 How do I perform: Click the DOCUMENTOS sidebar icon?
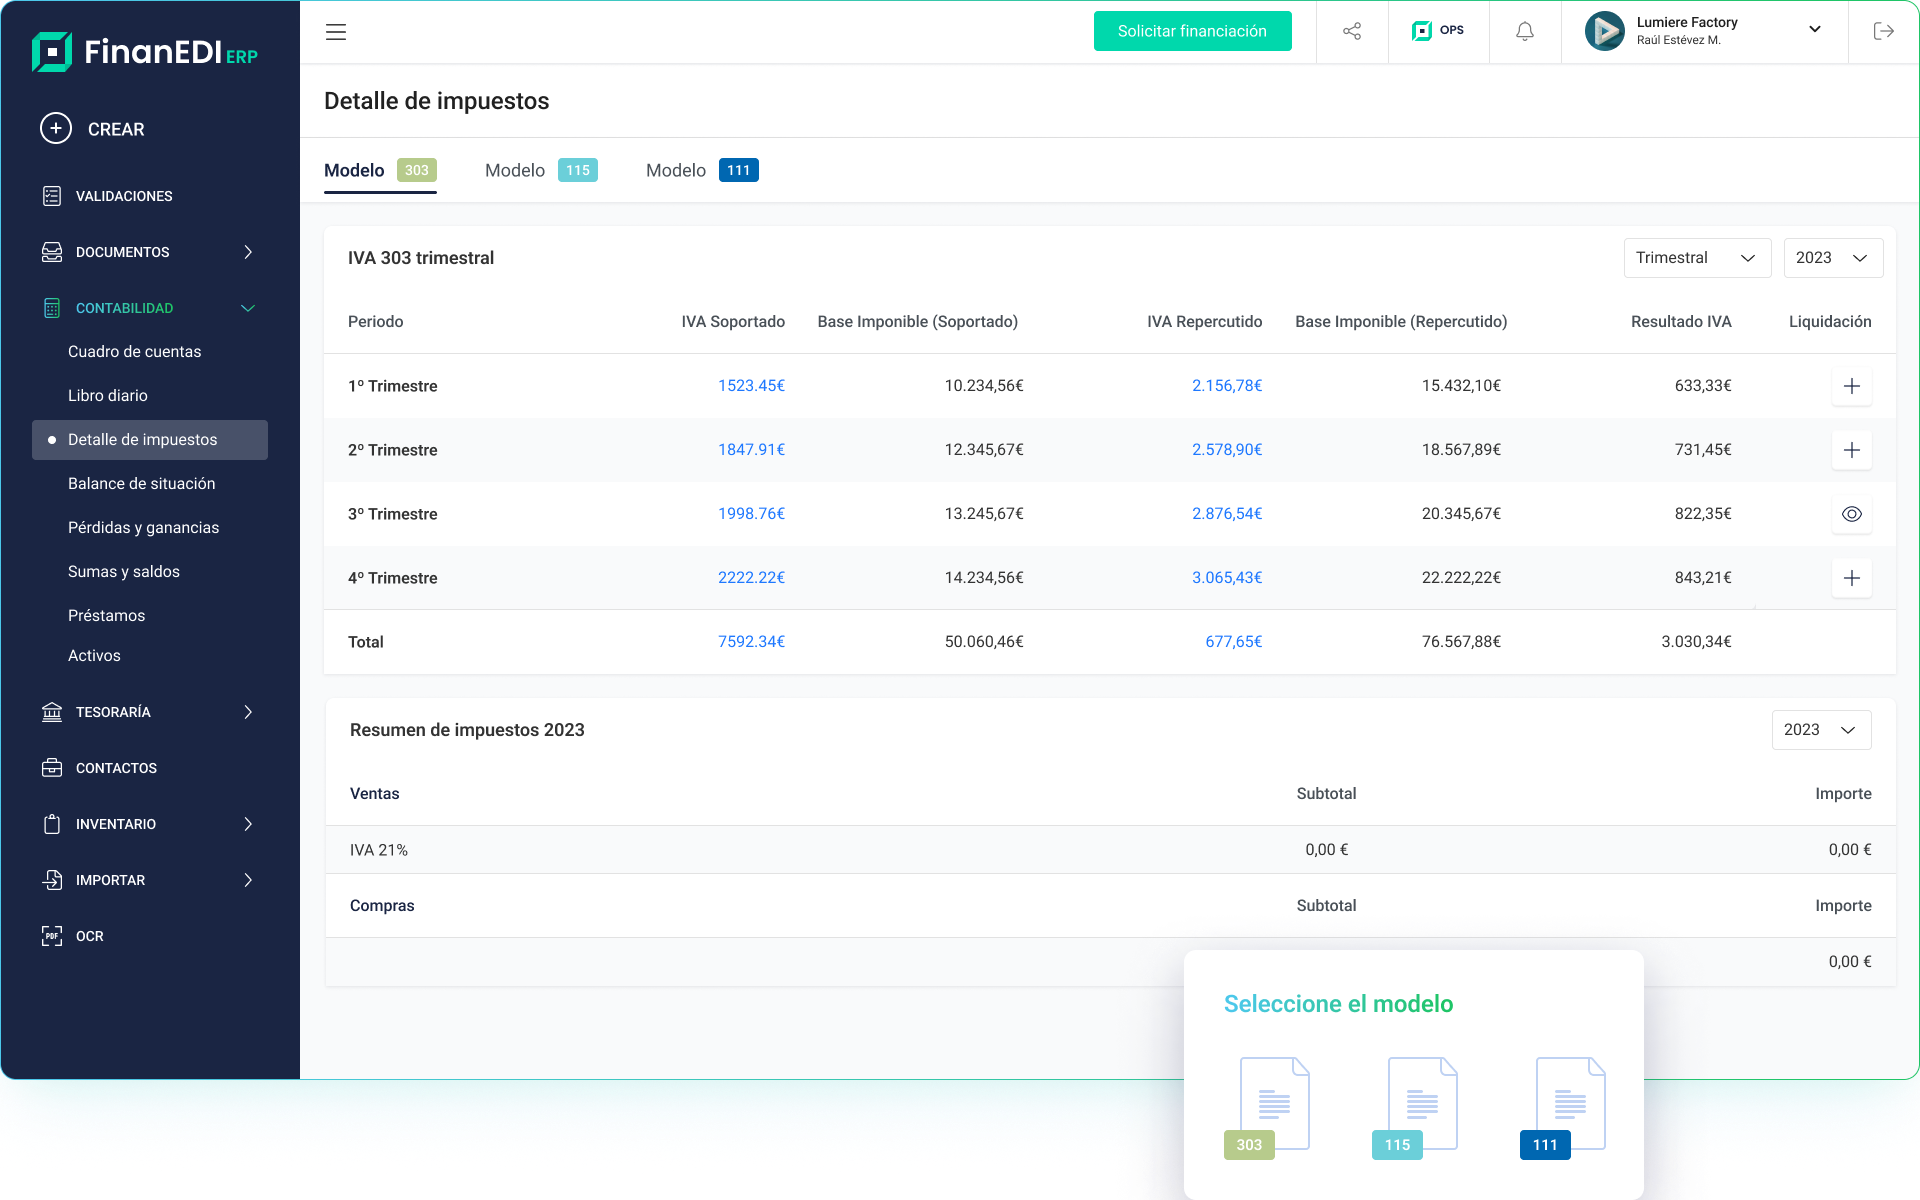[51, 252]
